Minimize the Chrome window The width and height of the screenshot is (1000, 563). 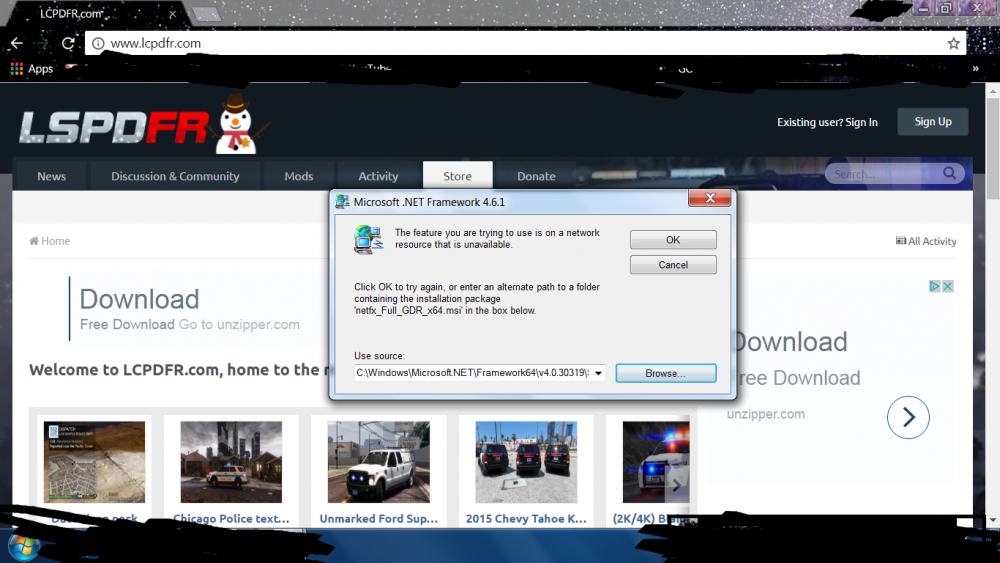(x=922, y=8)
